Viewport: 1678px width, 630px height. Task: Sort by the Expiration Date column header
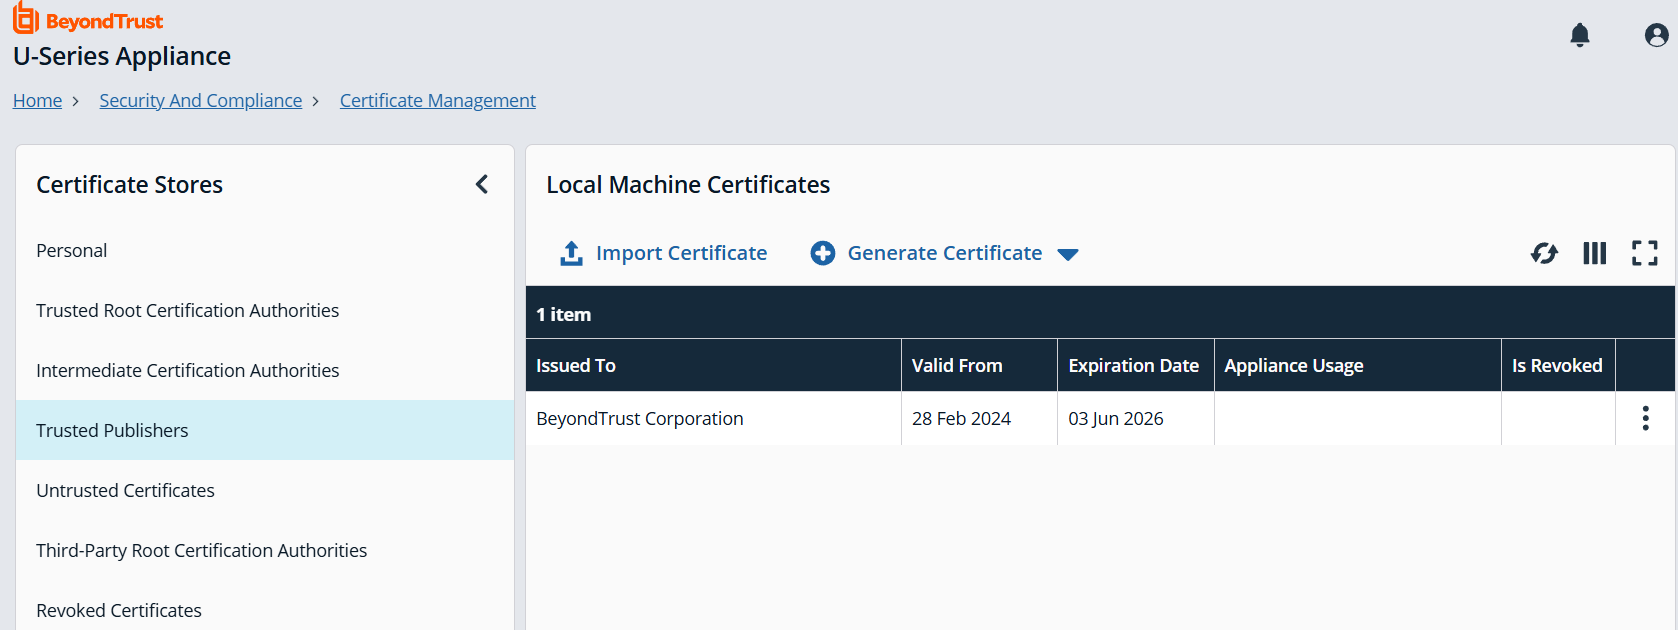coord(1133,366)
